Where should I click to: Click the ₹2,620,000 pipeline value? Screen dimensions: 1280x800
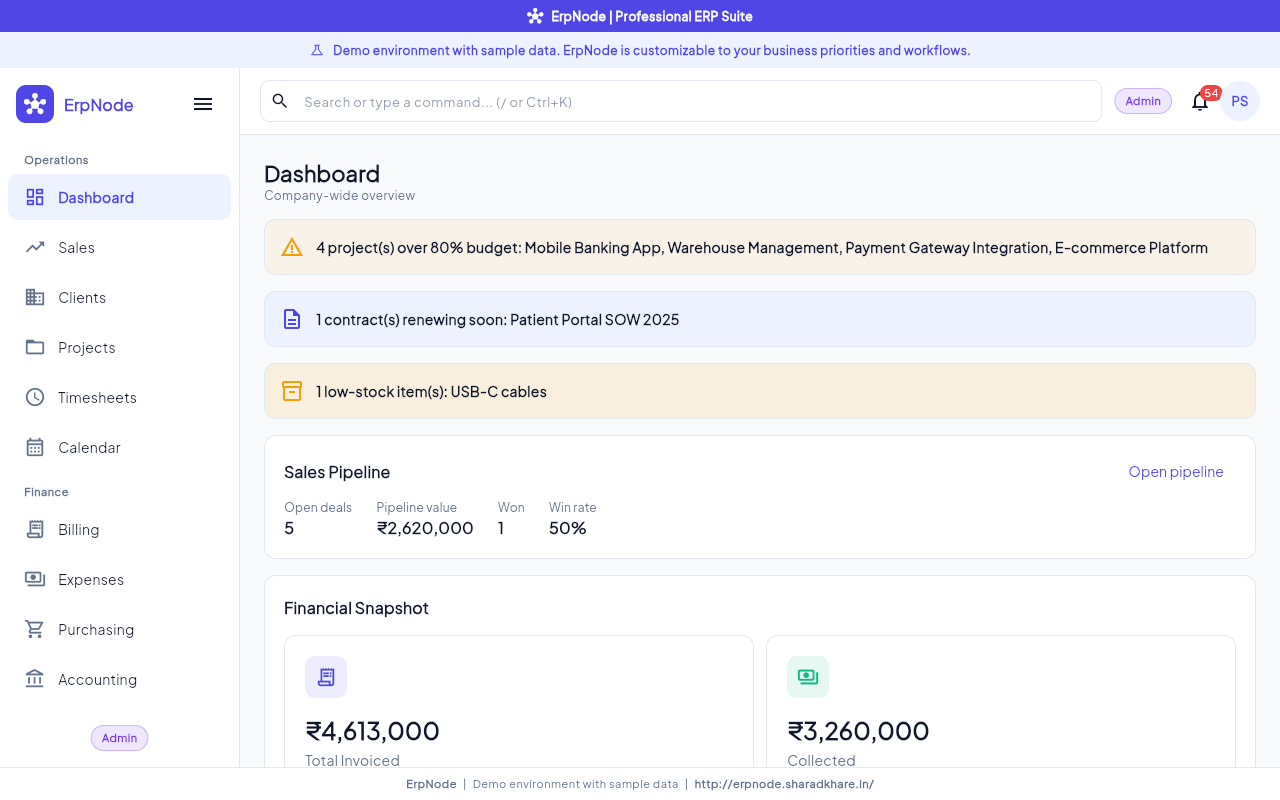425,528
